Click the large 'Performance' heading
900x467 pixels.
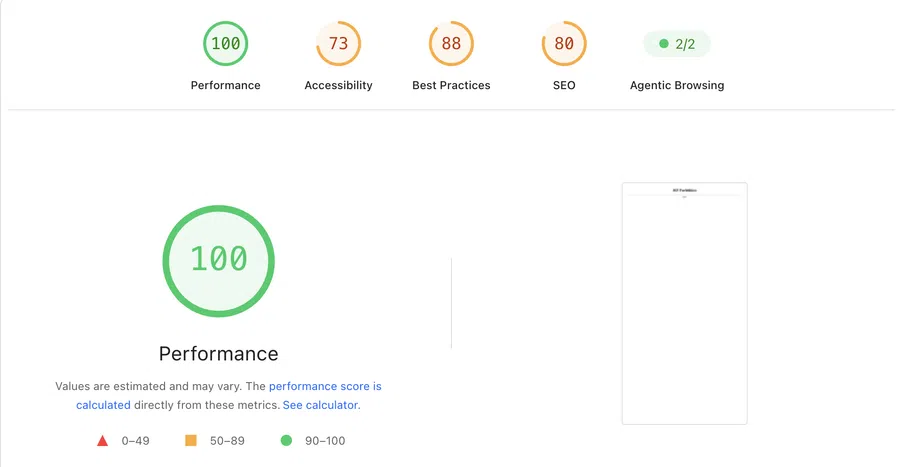tap(219, 353)
